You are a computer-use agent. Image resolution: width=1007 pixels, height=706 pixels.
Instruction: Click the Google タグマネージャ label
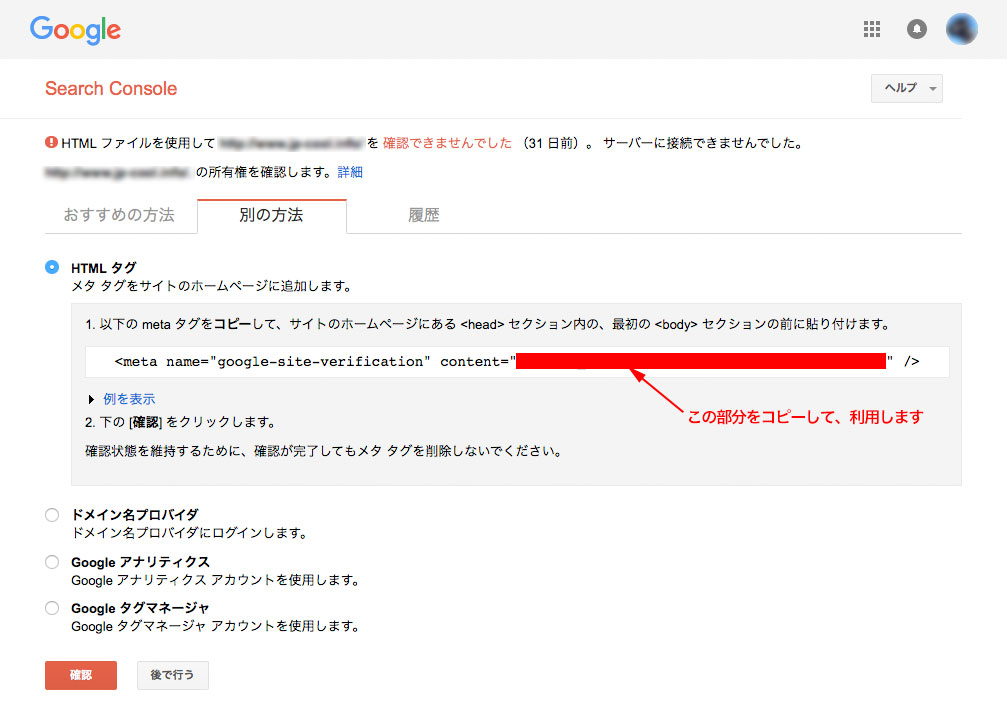click(140, 608)
